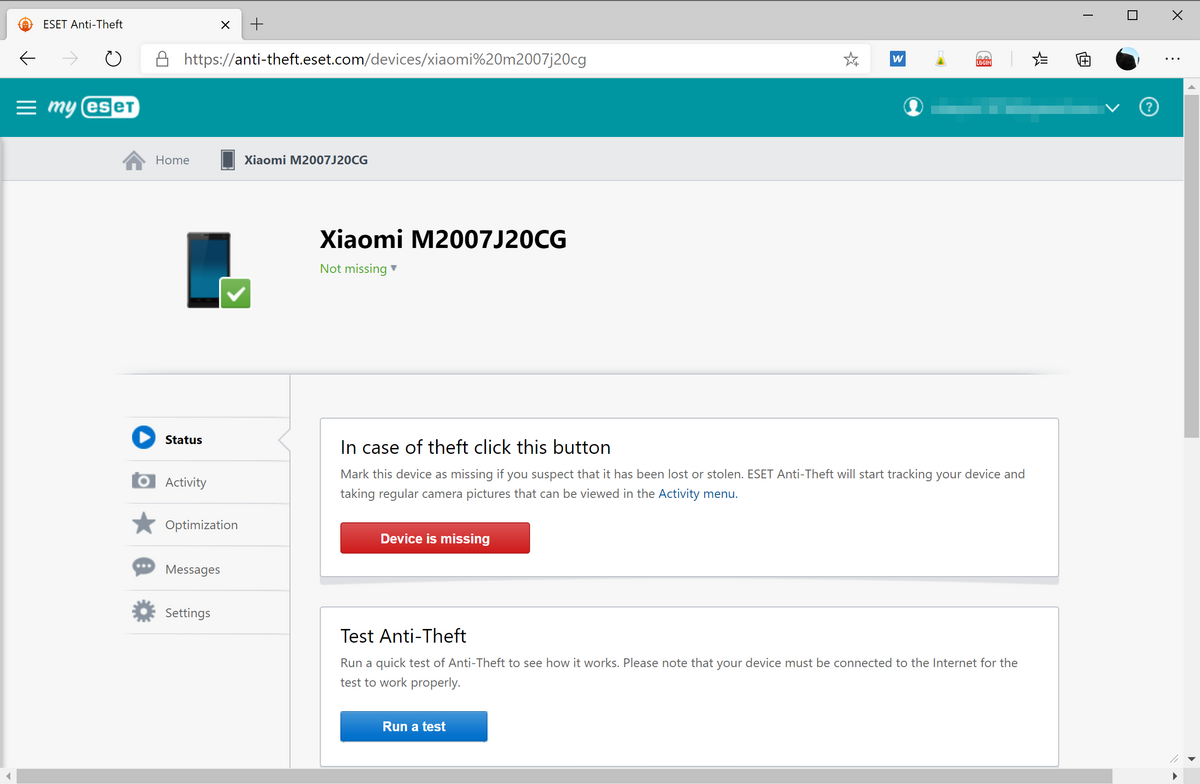The width and height of the screenshot is (1200, 784).
Task: Click the Word extension icon
Action: click(x=898, y=59)
